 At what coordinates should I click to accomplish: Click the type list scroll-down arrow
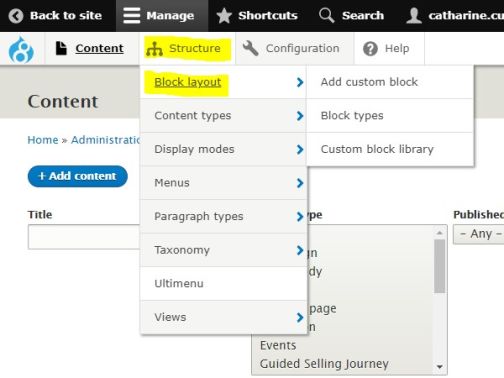pos(440,367)
